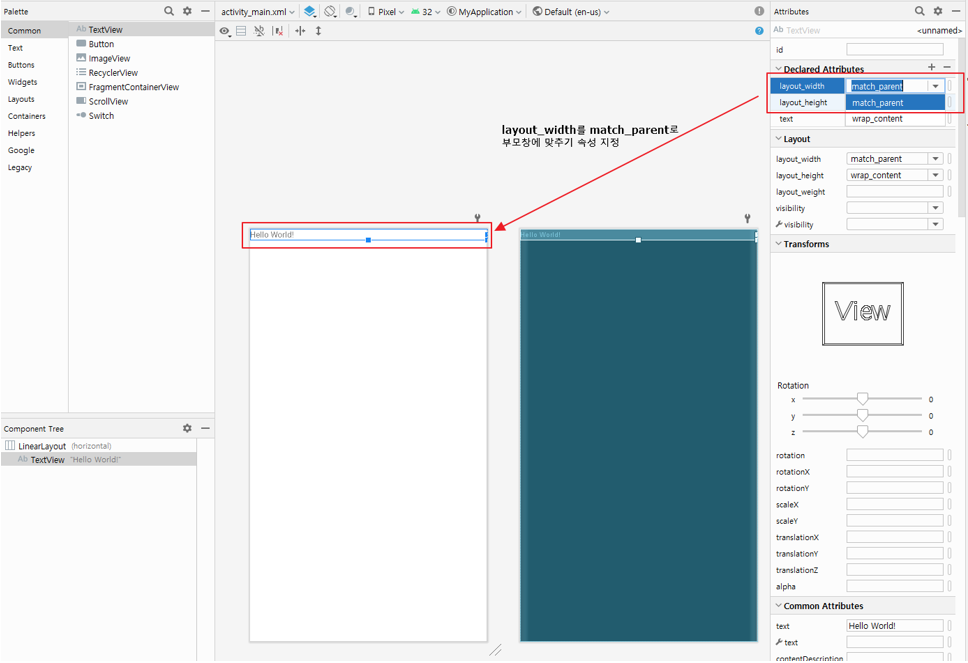
Task: Open the API 32 version dropdown
Action: [x=426, y=12]
